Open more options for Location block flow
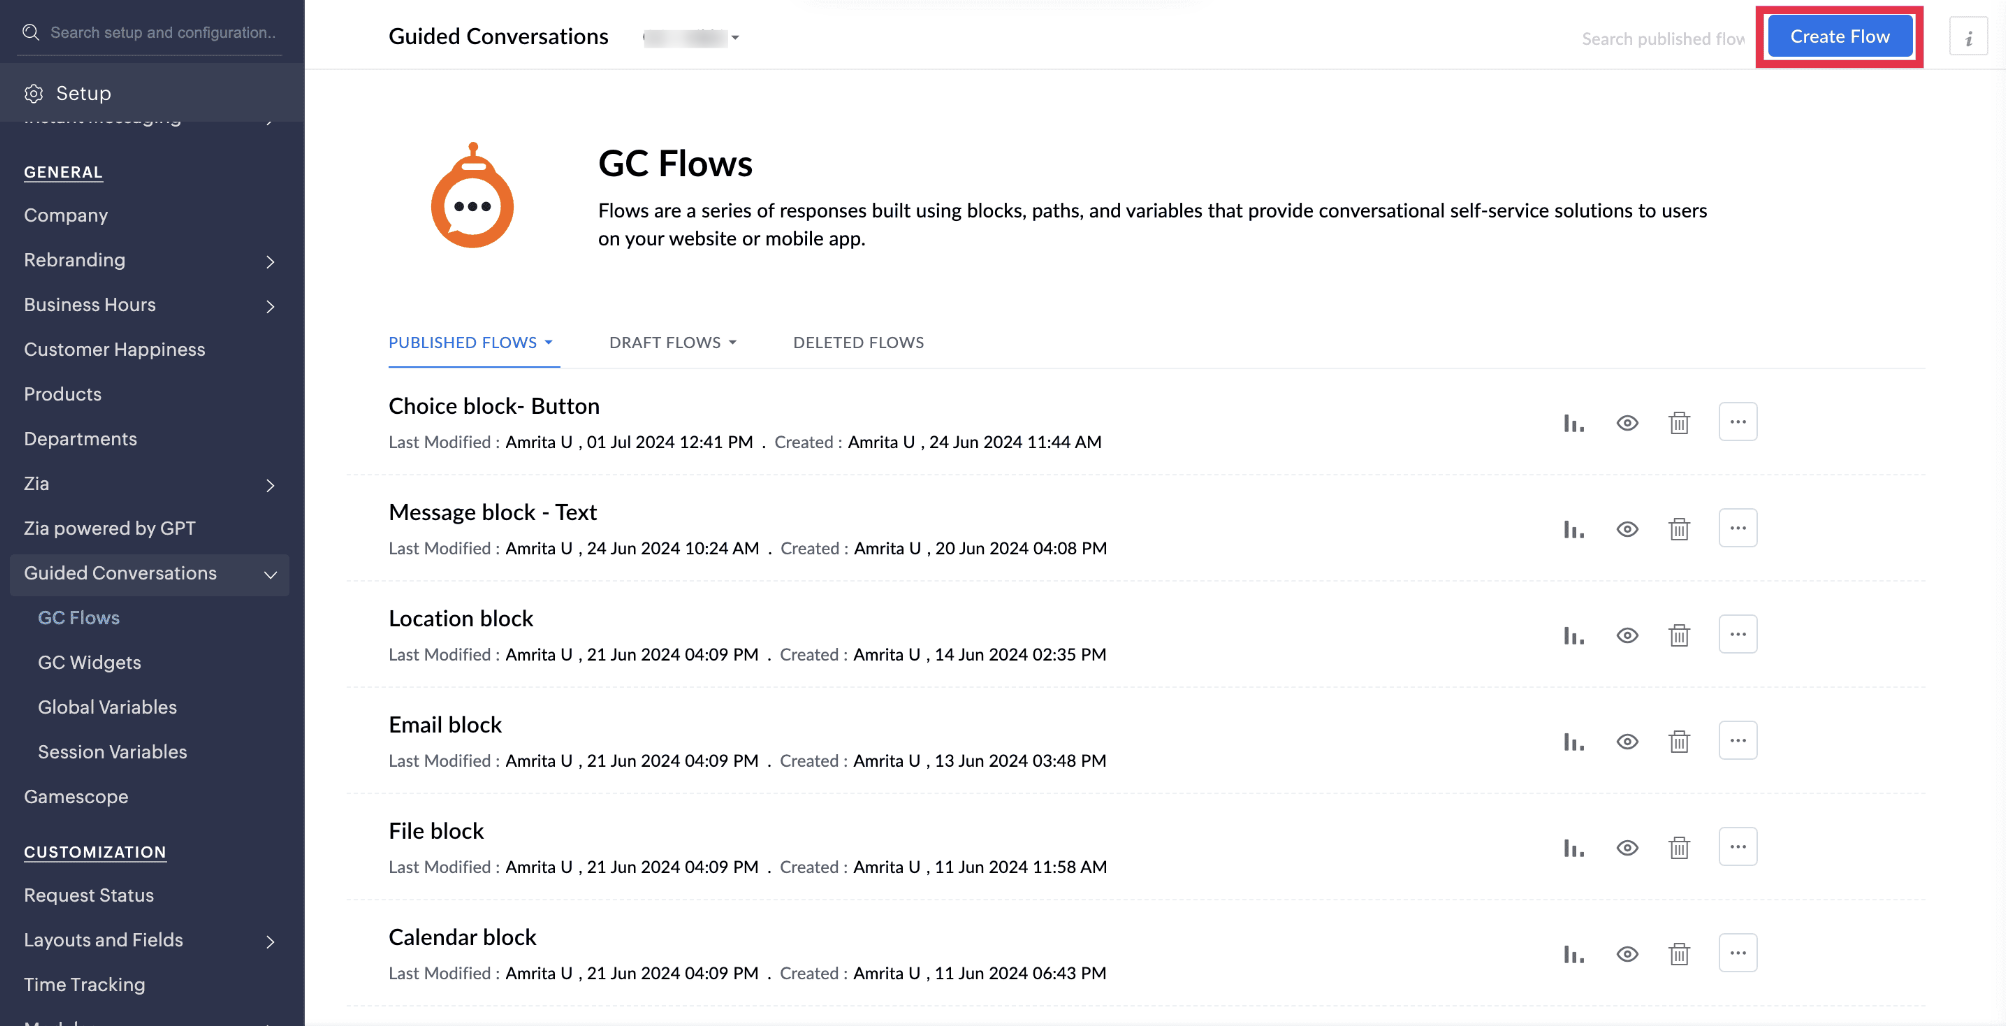This screenshot has width=2006, height=1026. (1737, 635)
